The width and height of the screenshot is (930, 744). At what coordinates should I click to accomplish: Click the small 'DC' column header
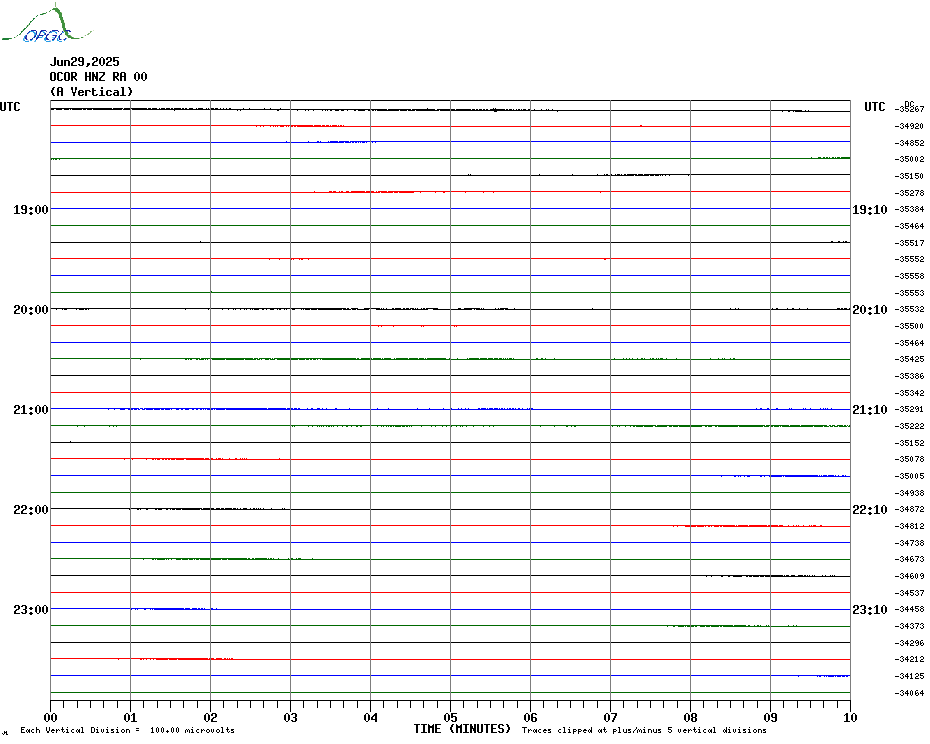[x=909, y=104]
